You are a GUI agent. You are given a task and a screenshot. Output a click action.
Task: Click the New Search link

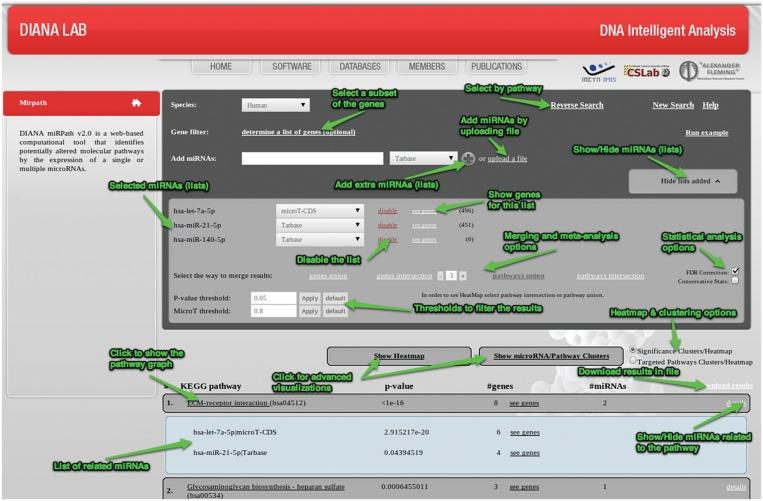673,105
